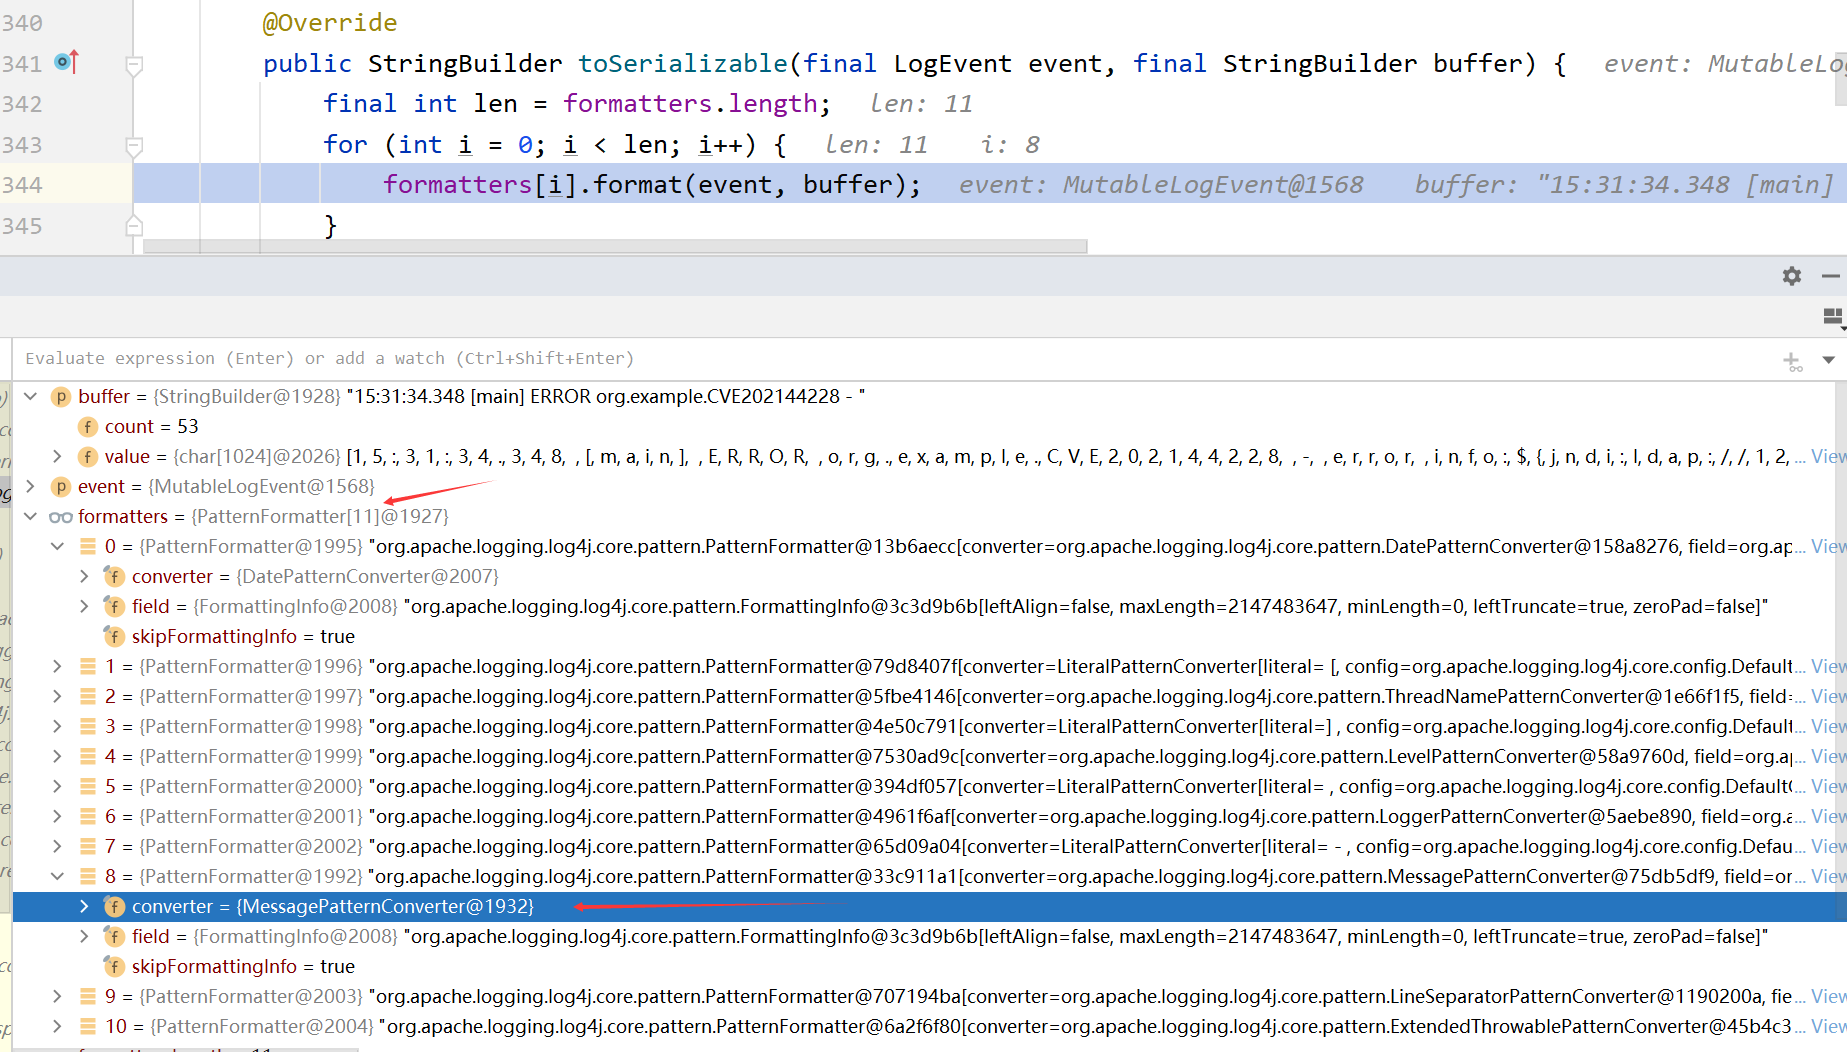Fold the for loop at line 343
This screenshot has height=1052, width=1847.
134,146
